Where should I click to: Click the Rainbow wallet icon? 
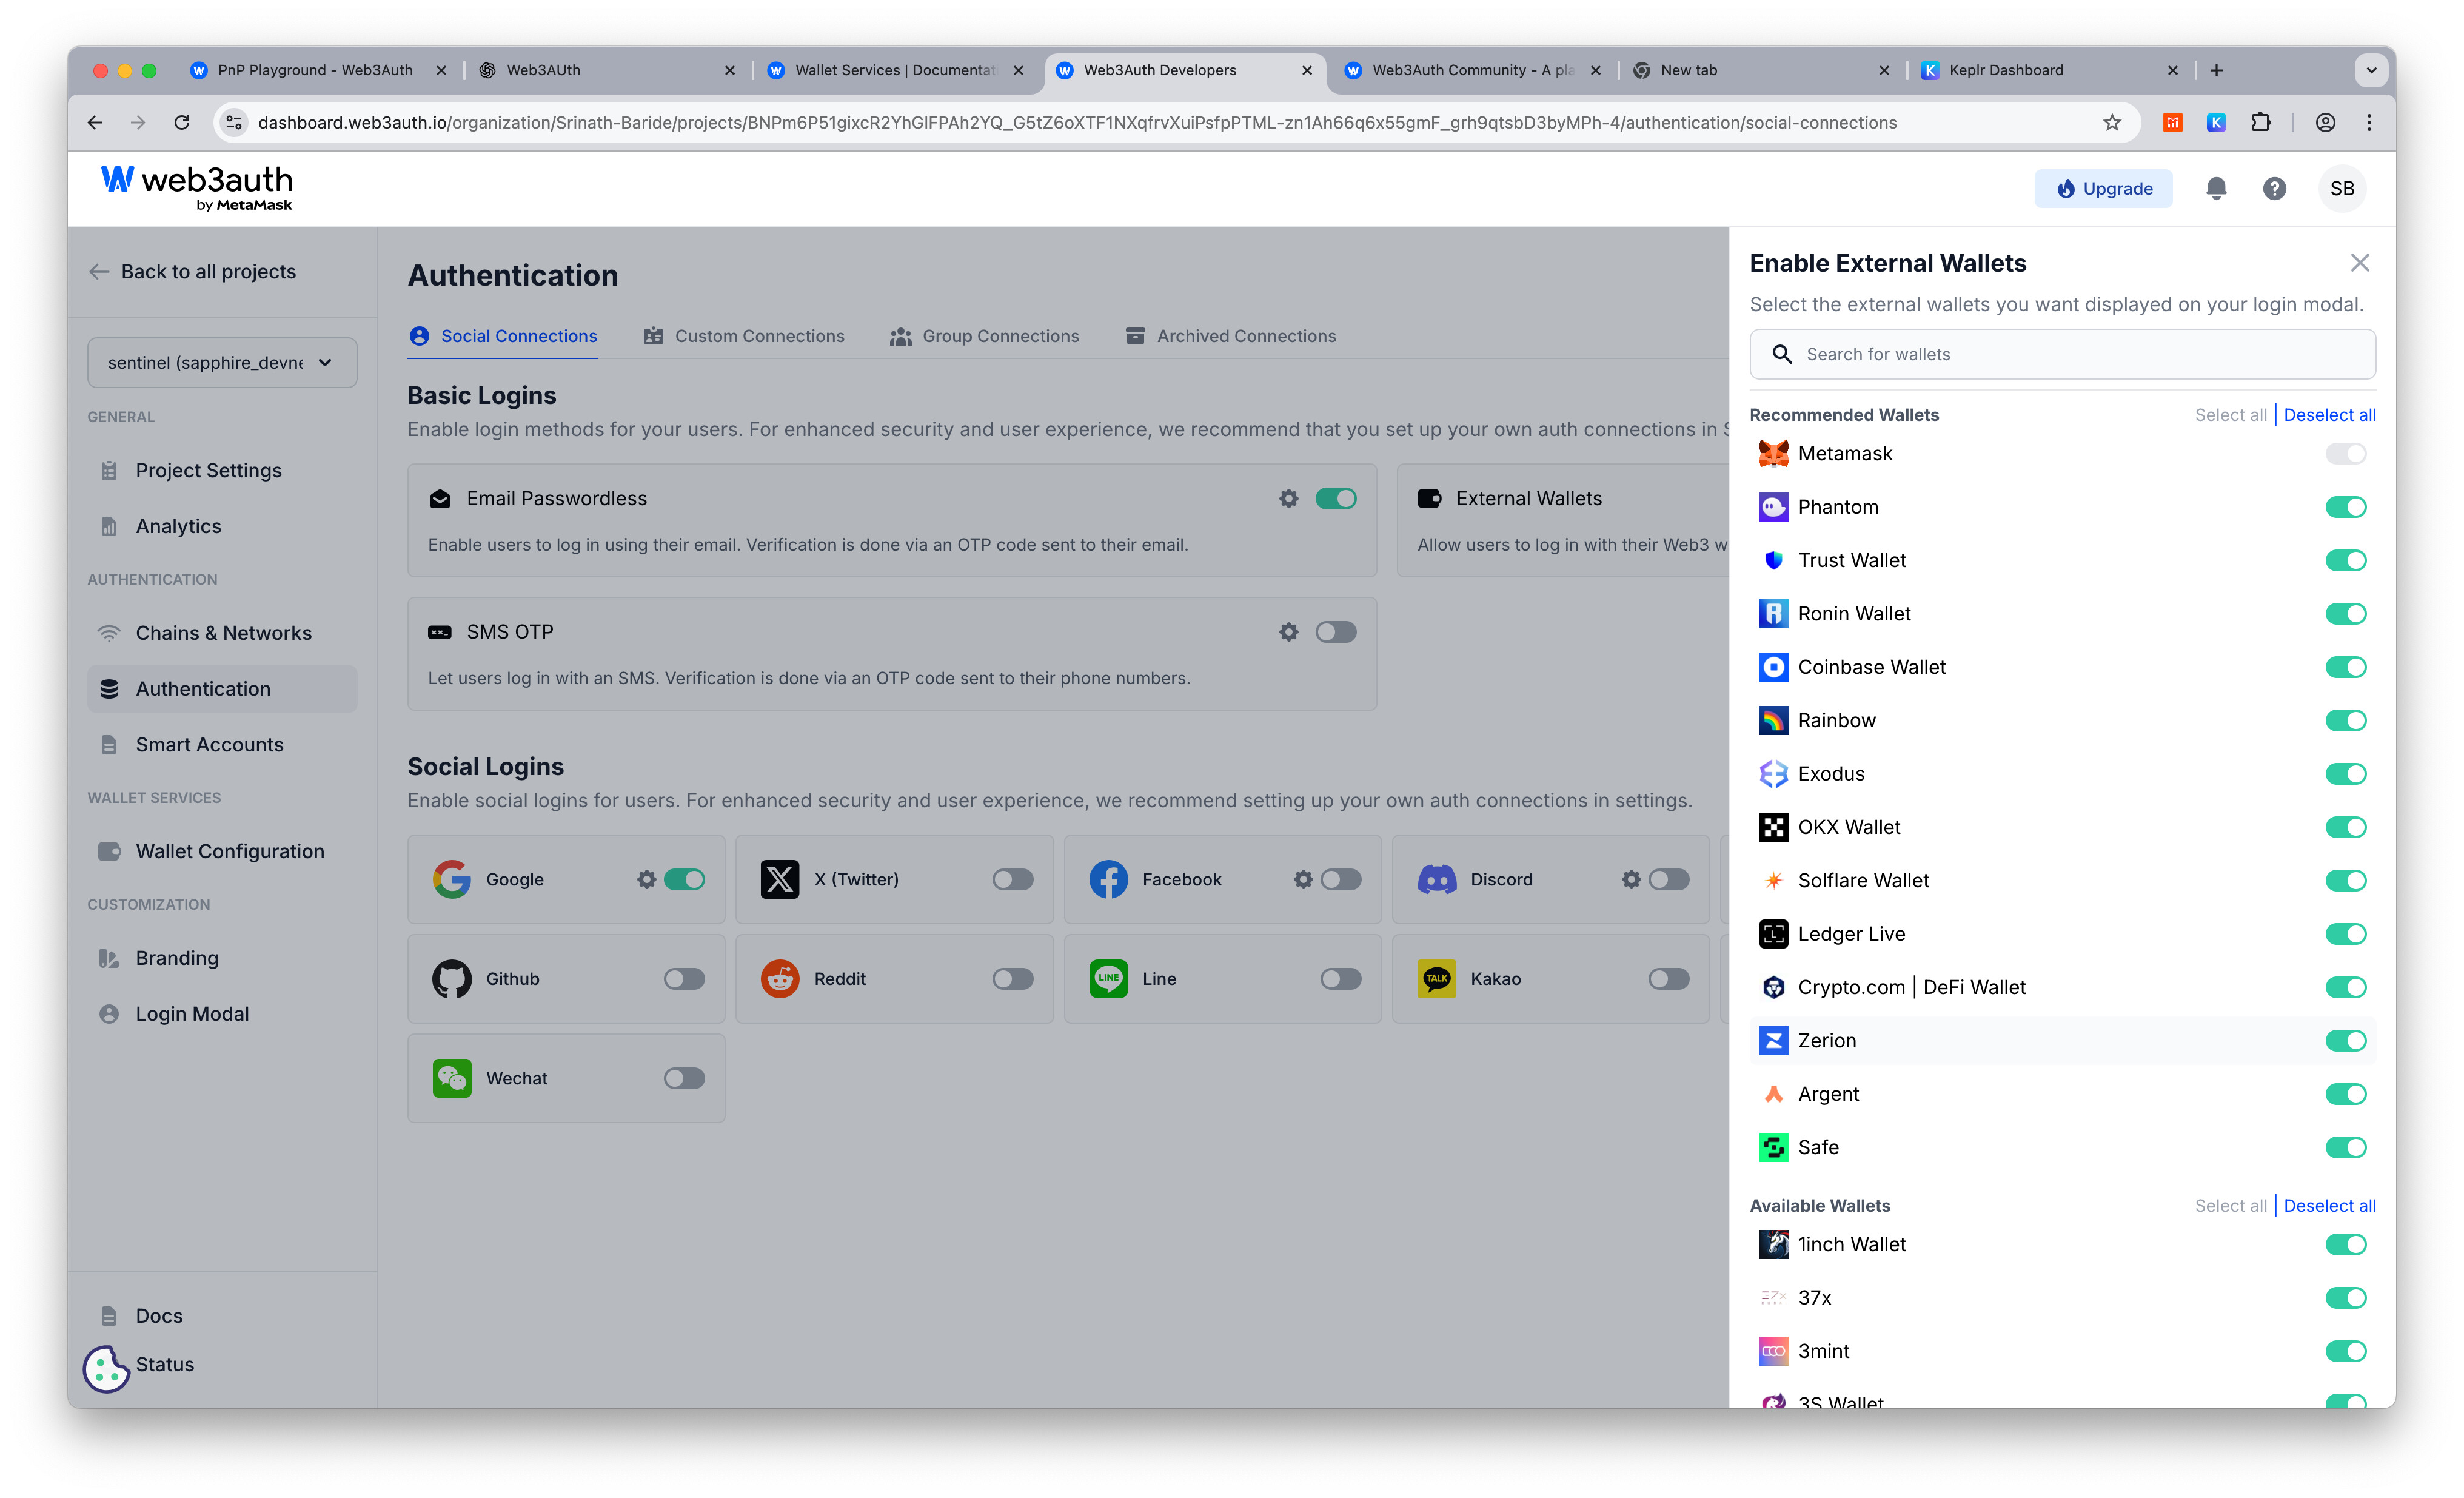pos(1773,720)
